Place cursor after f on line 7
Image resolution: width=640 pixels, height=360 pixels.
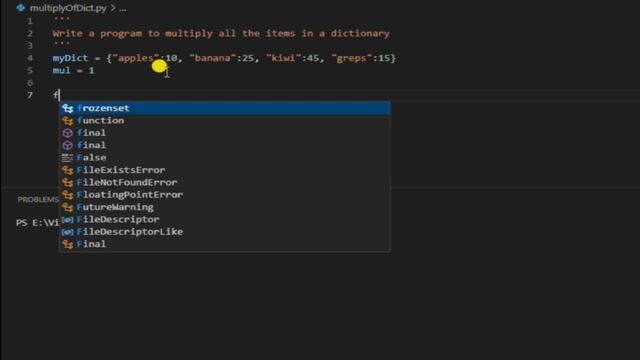tap(59, 95)
